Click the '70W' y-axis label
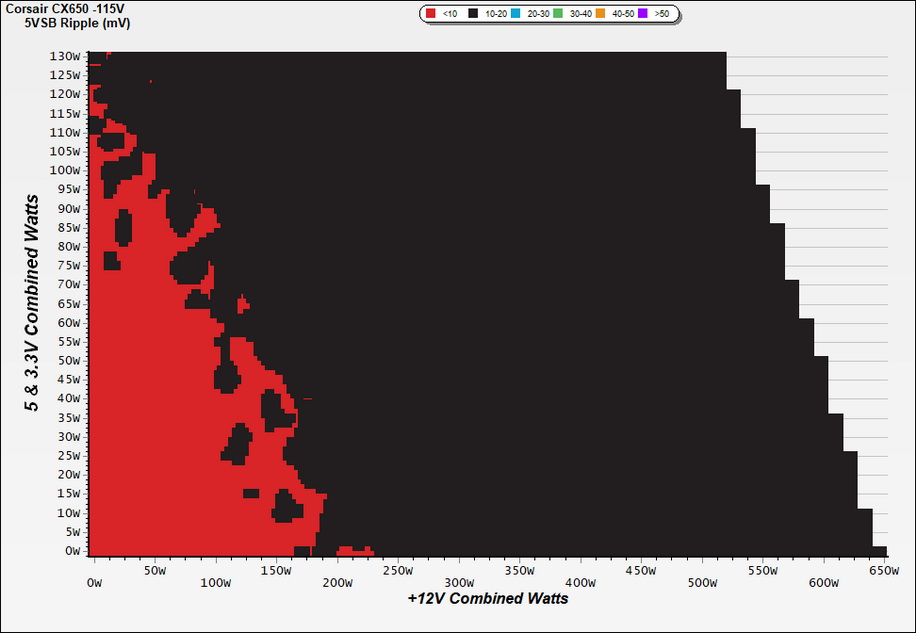The image size is (916, 633). pos(68,284)
